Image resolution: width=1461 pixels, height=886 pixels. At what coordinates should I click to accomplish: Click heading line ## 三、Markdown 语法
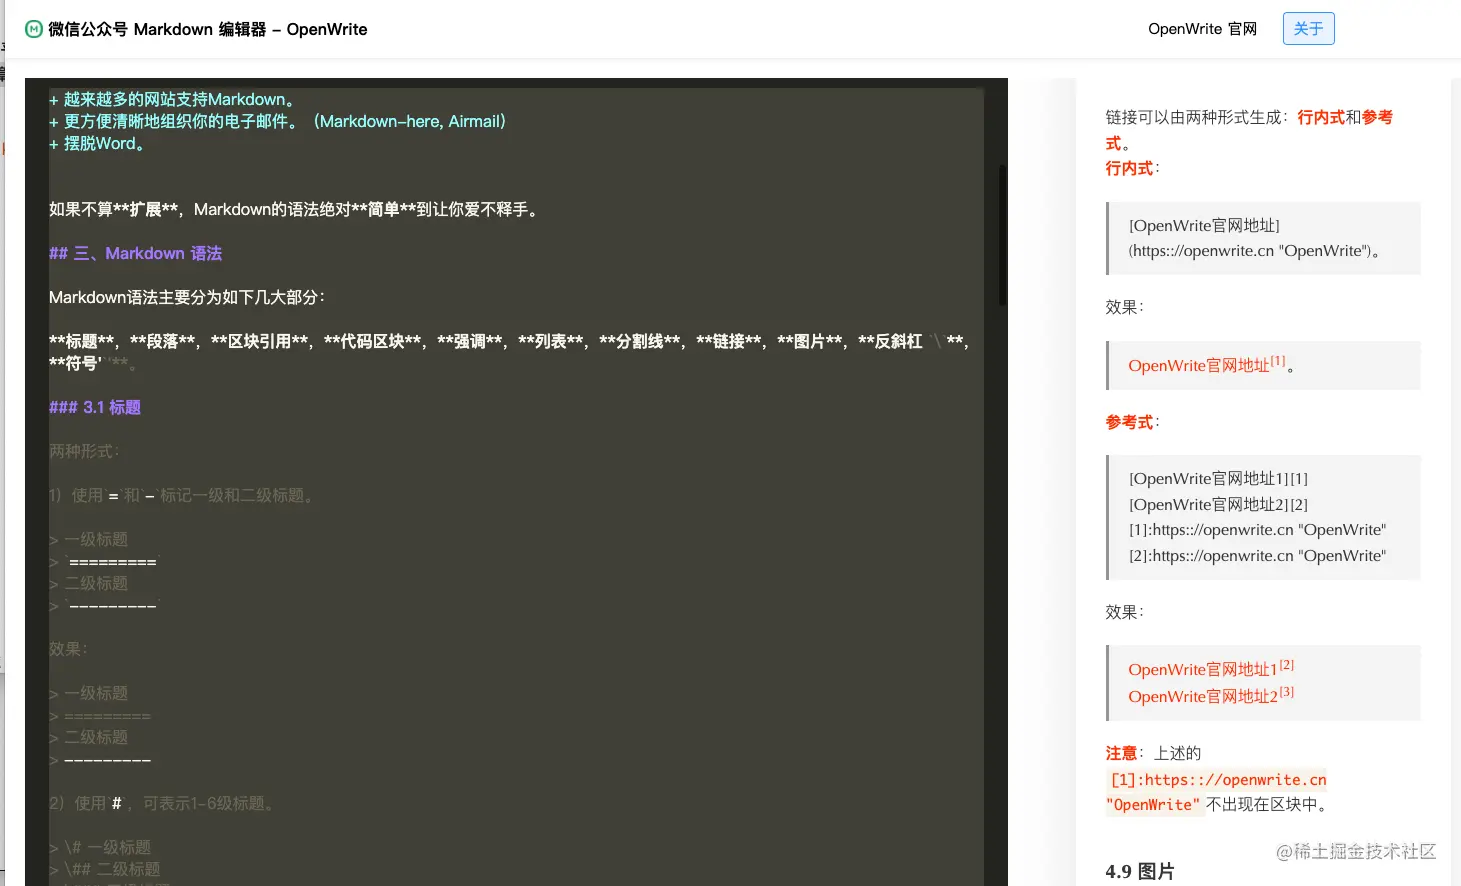(x=135, y=253)
